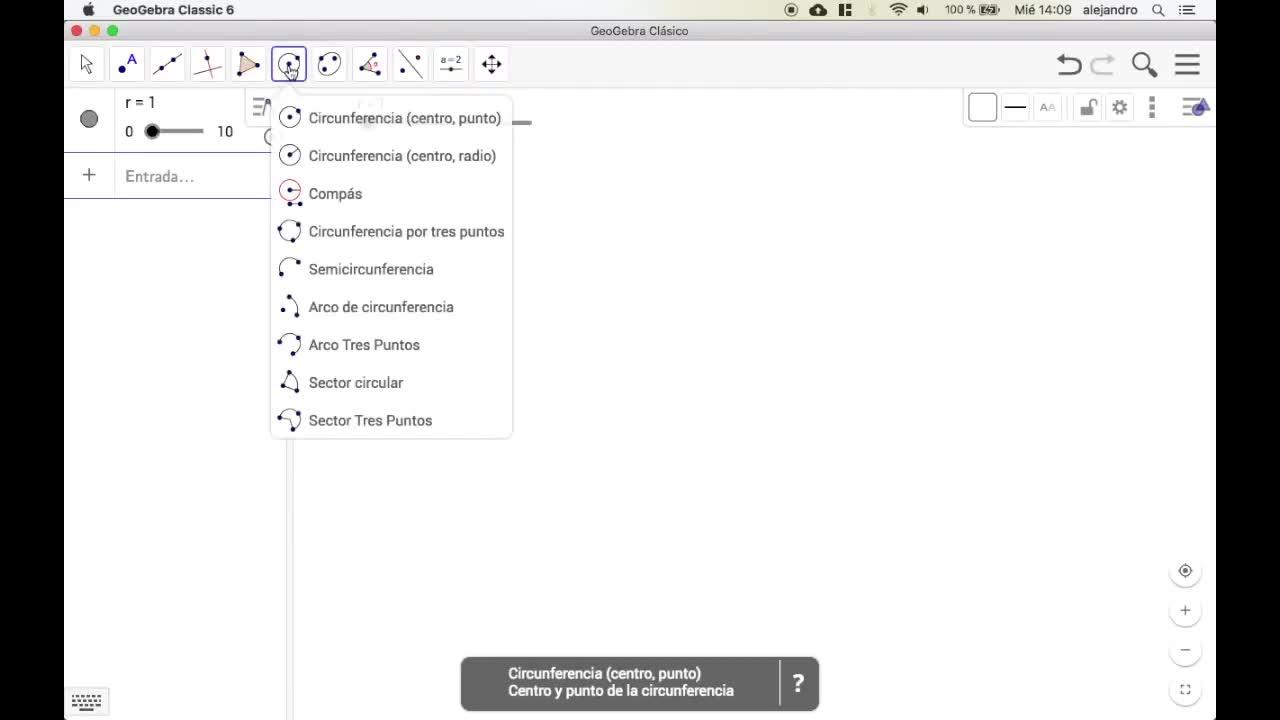
Task: Open the three-dot more options menu
Action: pyautogui.click(x=1152, y=107)
